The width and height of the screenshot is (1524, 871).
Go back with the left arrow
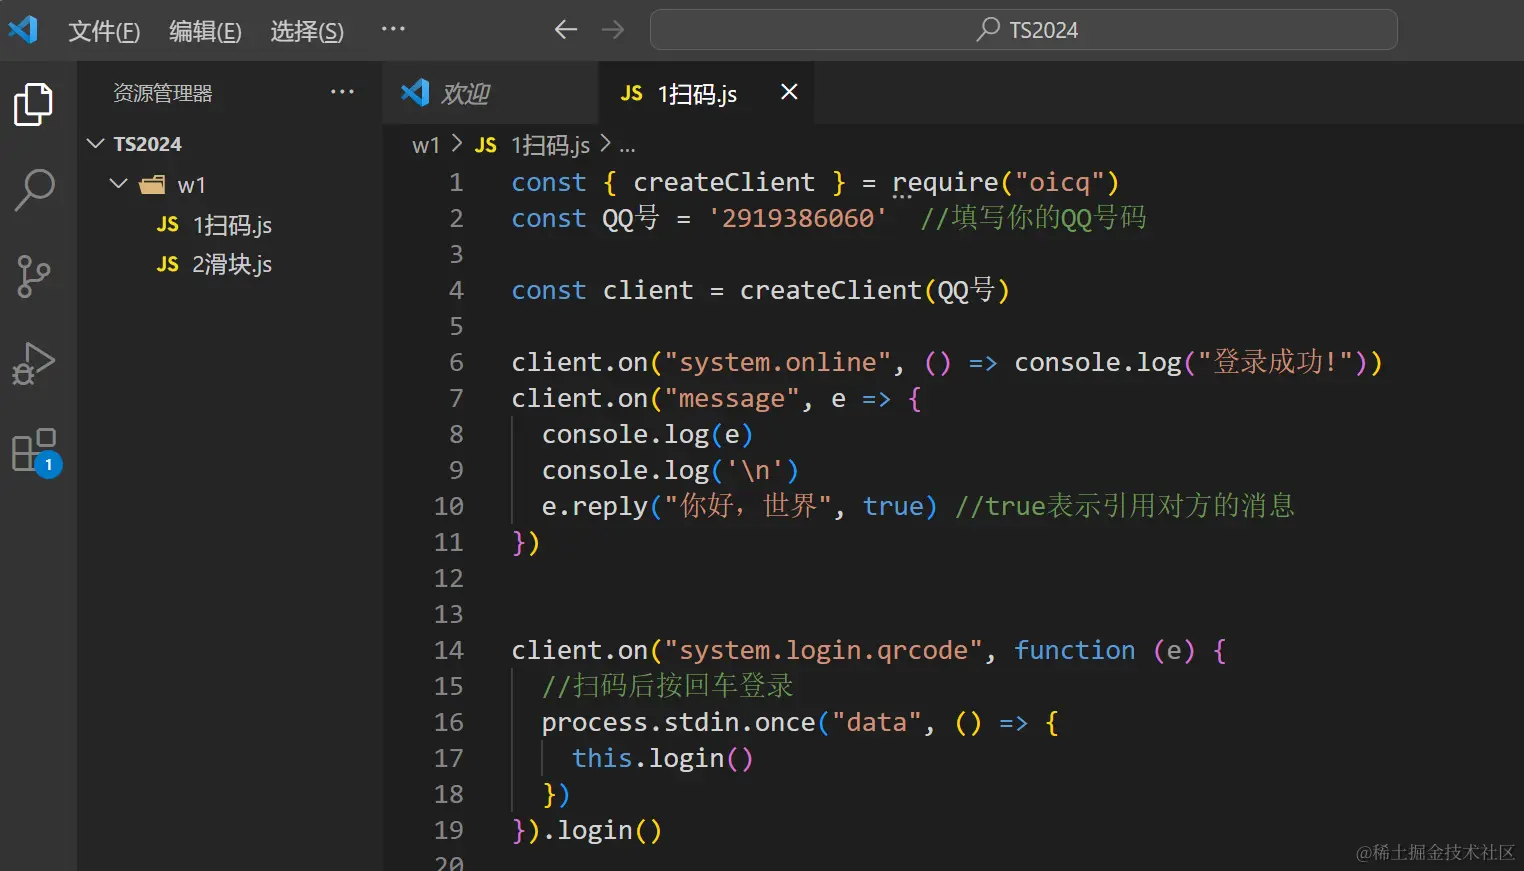tap(566, 30)
